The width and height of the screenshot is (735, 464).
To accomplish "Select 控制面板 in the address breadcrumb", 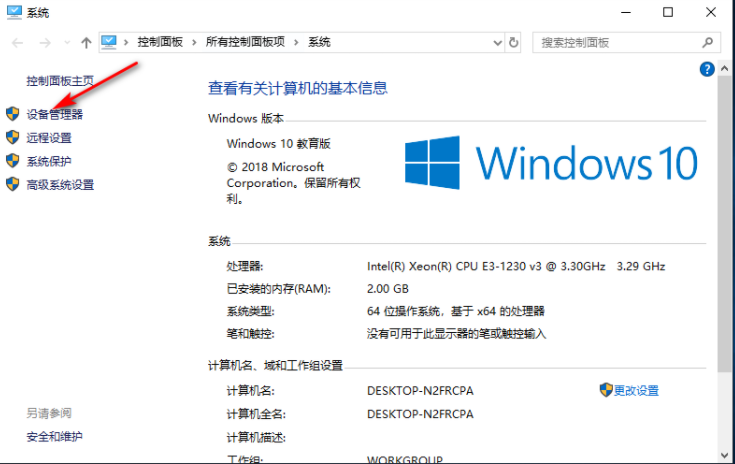I will point(160,42).
